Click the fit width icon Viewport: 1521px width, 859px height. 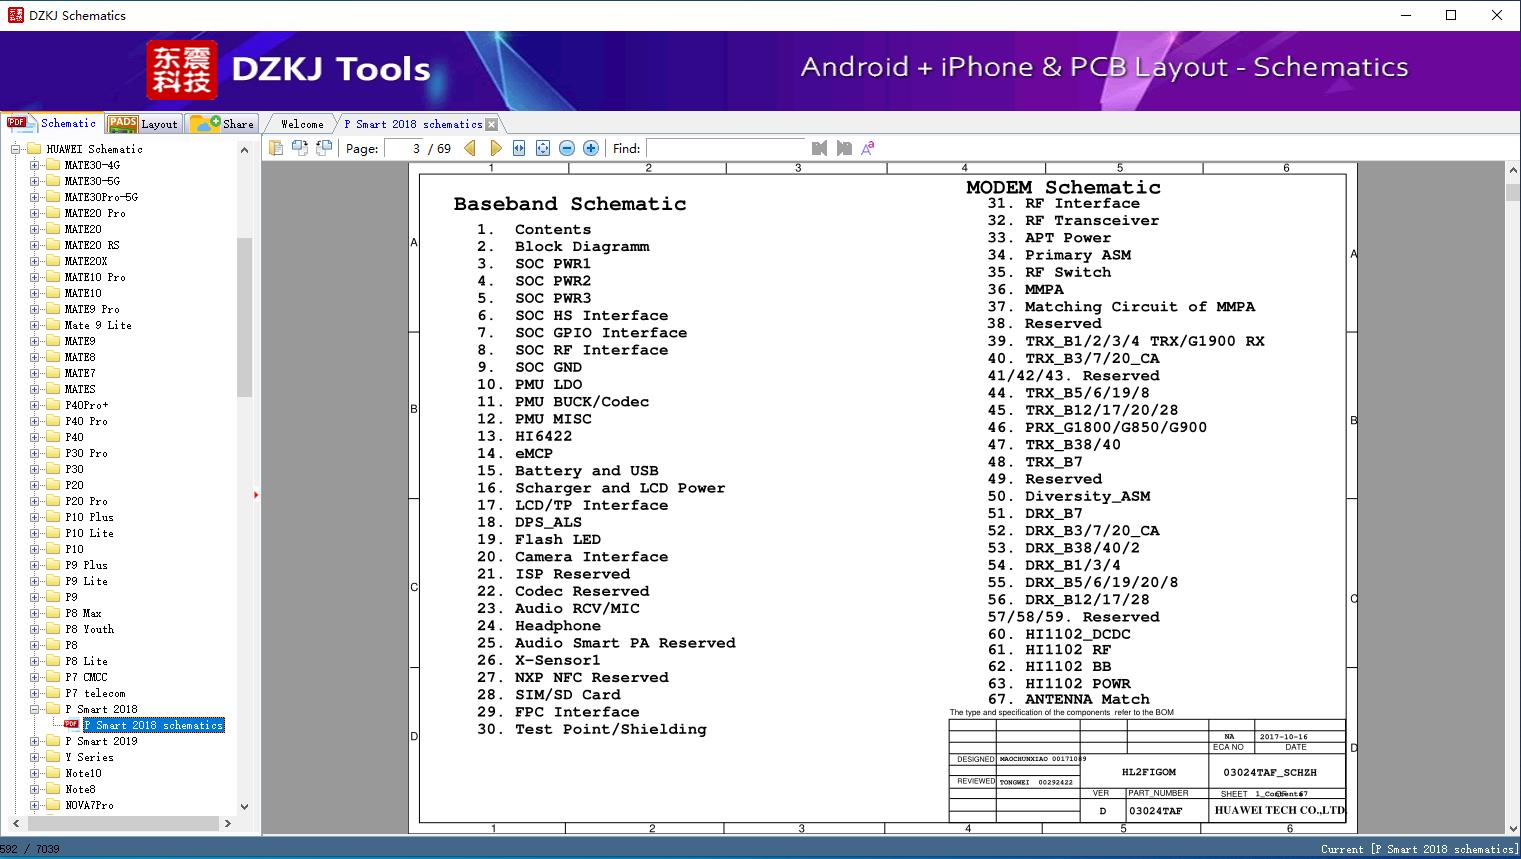click(519, 148)
